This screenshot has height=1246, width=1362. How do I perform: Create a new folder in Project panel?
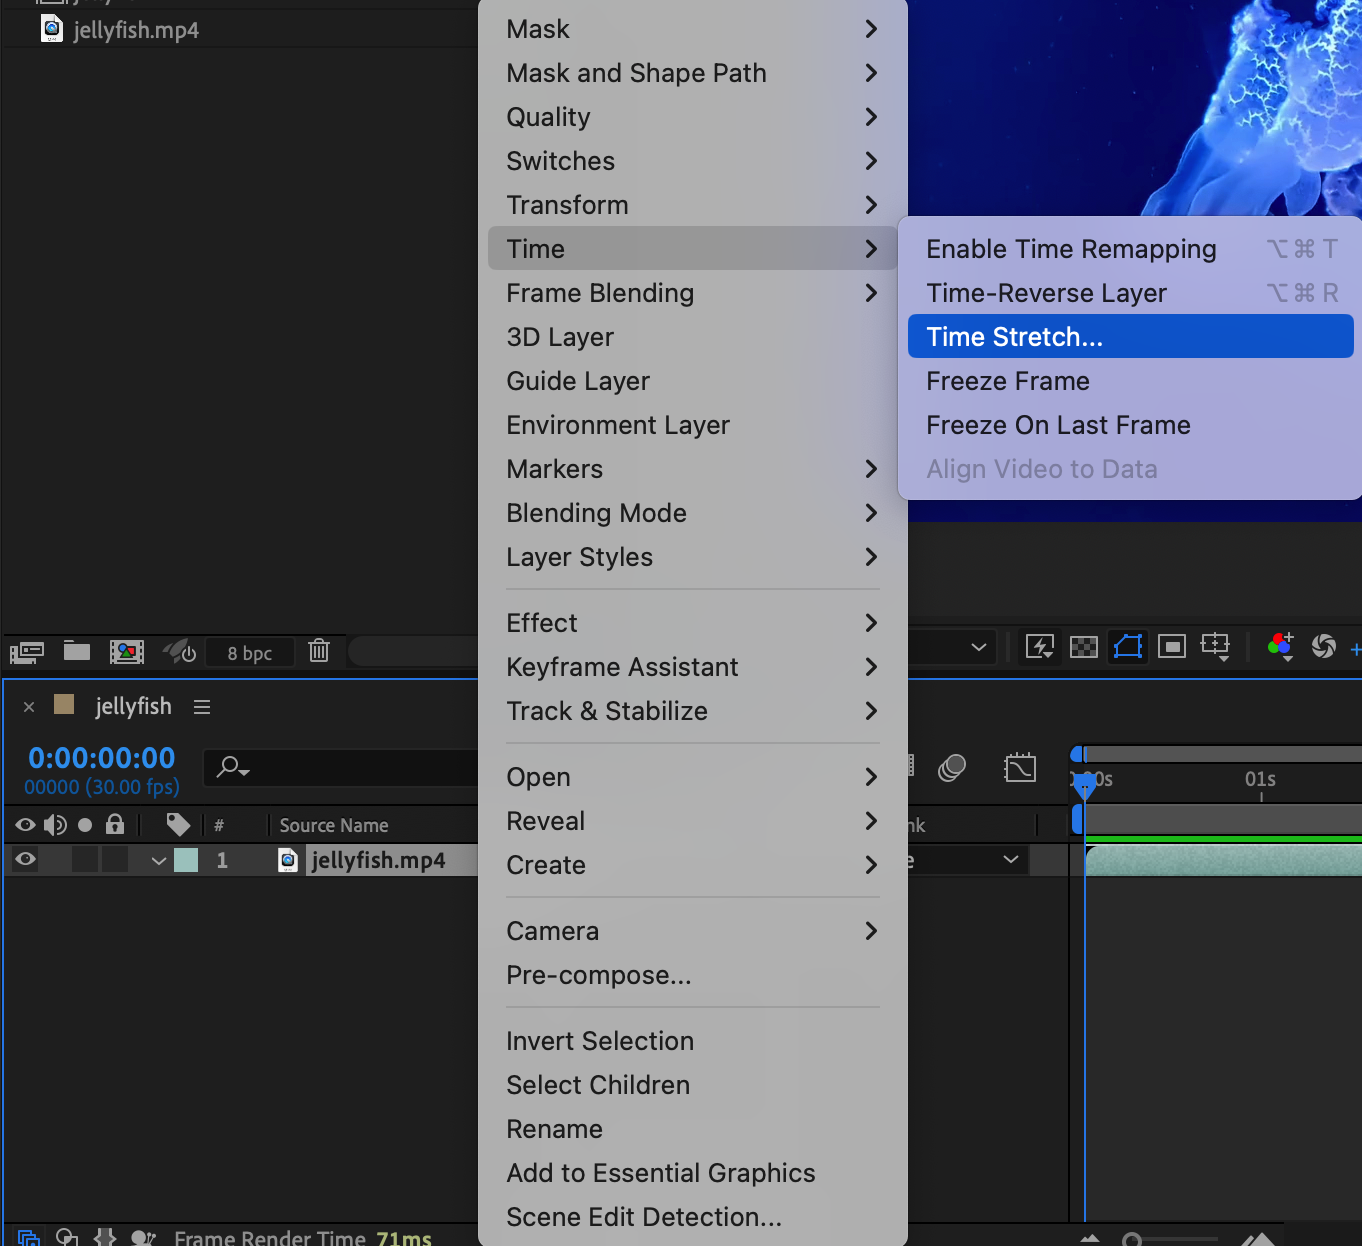(x=77, y=652)
